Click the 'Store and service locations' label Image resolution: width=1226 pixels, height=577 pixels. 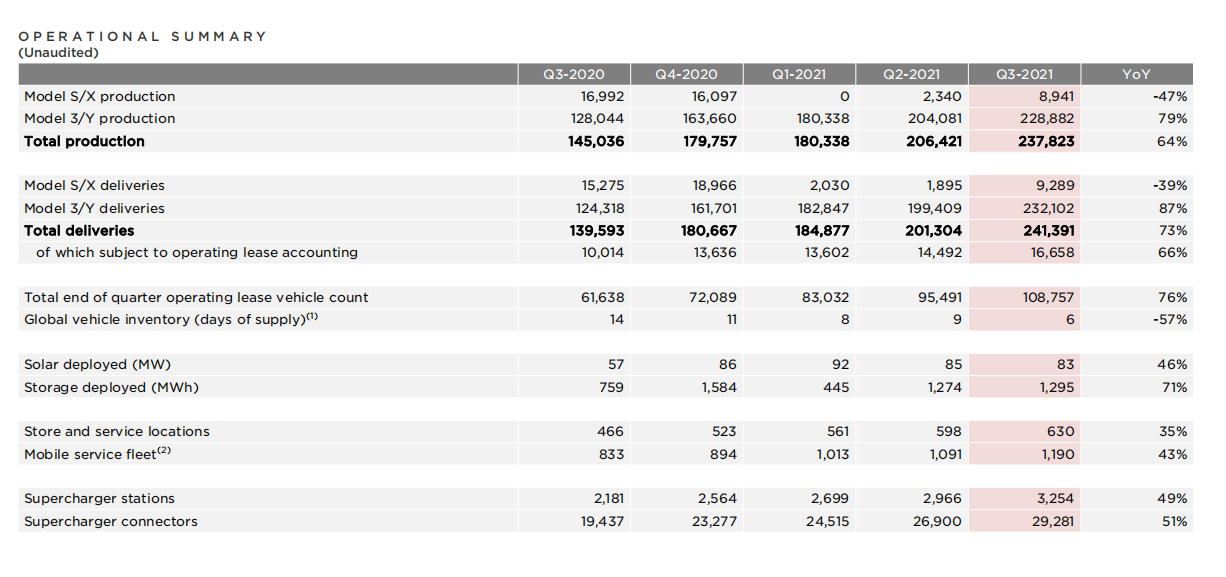(x=117, y=431)
